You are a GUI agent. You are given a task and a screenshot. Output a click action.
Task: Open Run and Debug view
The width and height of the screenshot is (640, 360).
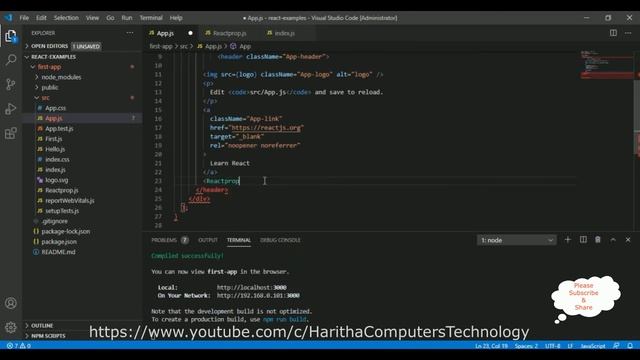pyautogui.click(x=11, y=109)
